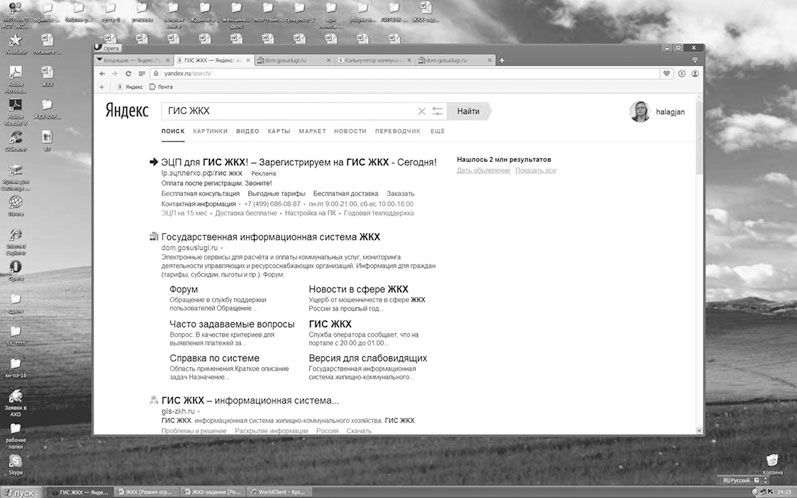Select the КАРТИНКИ search category
797x498 pixels.
click(210, 131)
